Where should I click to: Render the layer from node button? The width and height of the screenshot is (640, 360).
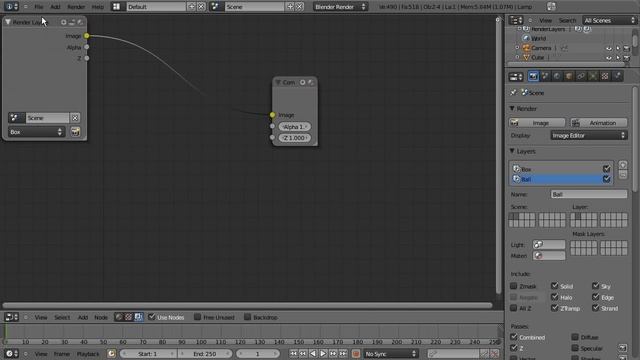coord(75,132)
